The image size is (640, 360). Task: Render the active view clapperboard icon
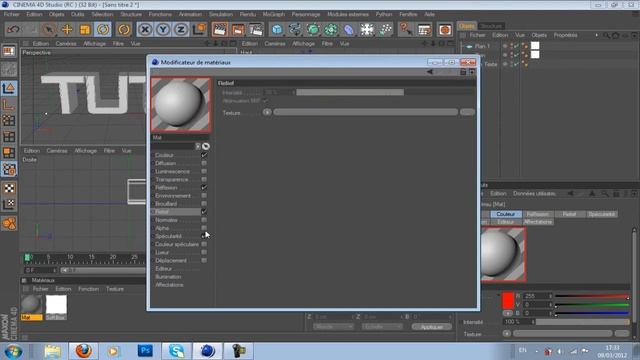[220, 29]
